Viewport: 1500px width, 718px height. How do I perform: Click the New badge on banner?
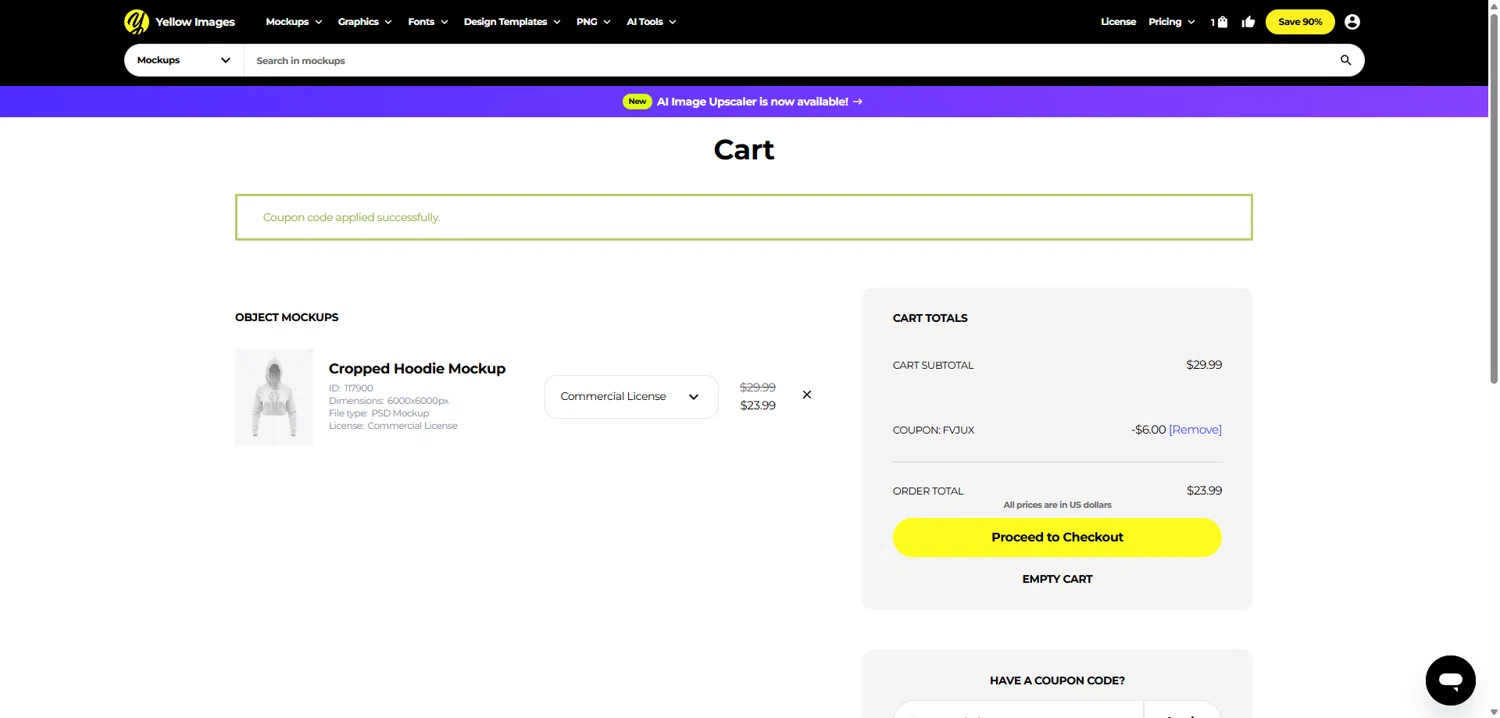coord(637,101)
